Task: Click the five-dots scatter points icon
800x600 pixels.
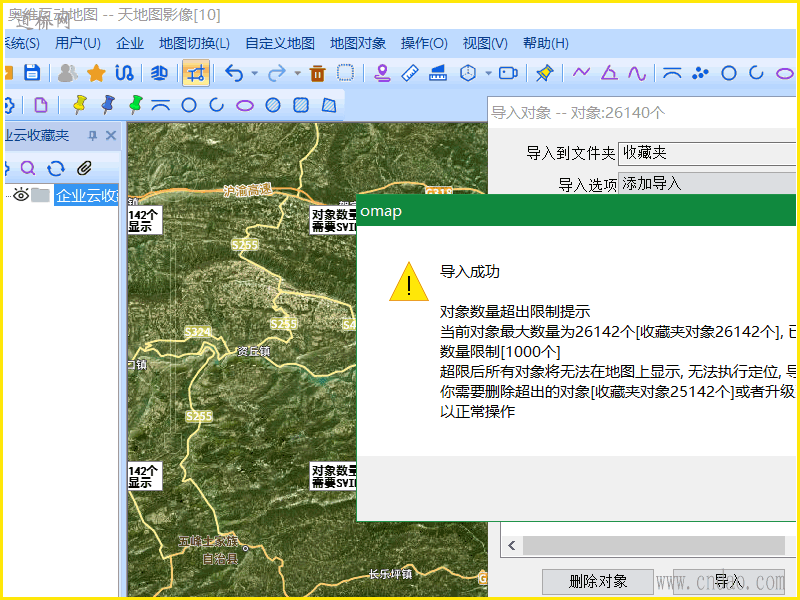Action: (x=701, y=73)
